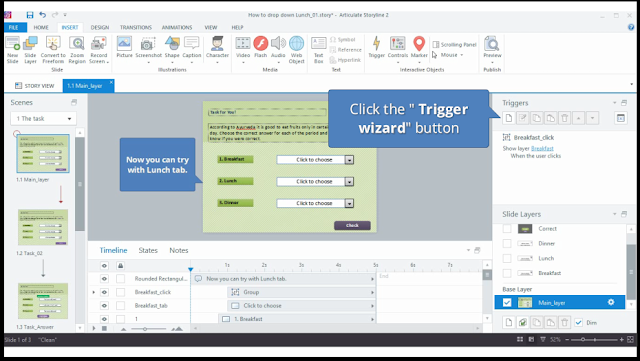The image size is (640, 361).
Task: Click the Save icon in quick access toolbar
Action: pos(30,15)
